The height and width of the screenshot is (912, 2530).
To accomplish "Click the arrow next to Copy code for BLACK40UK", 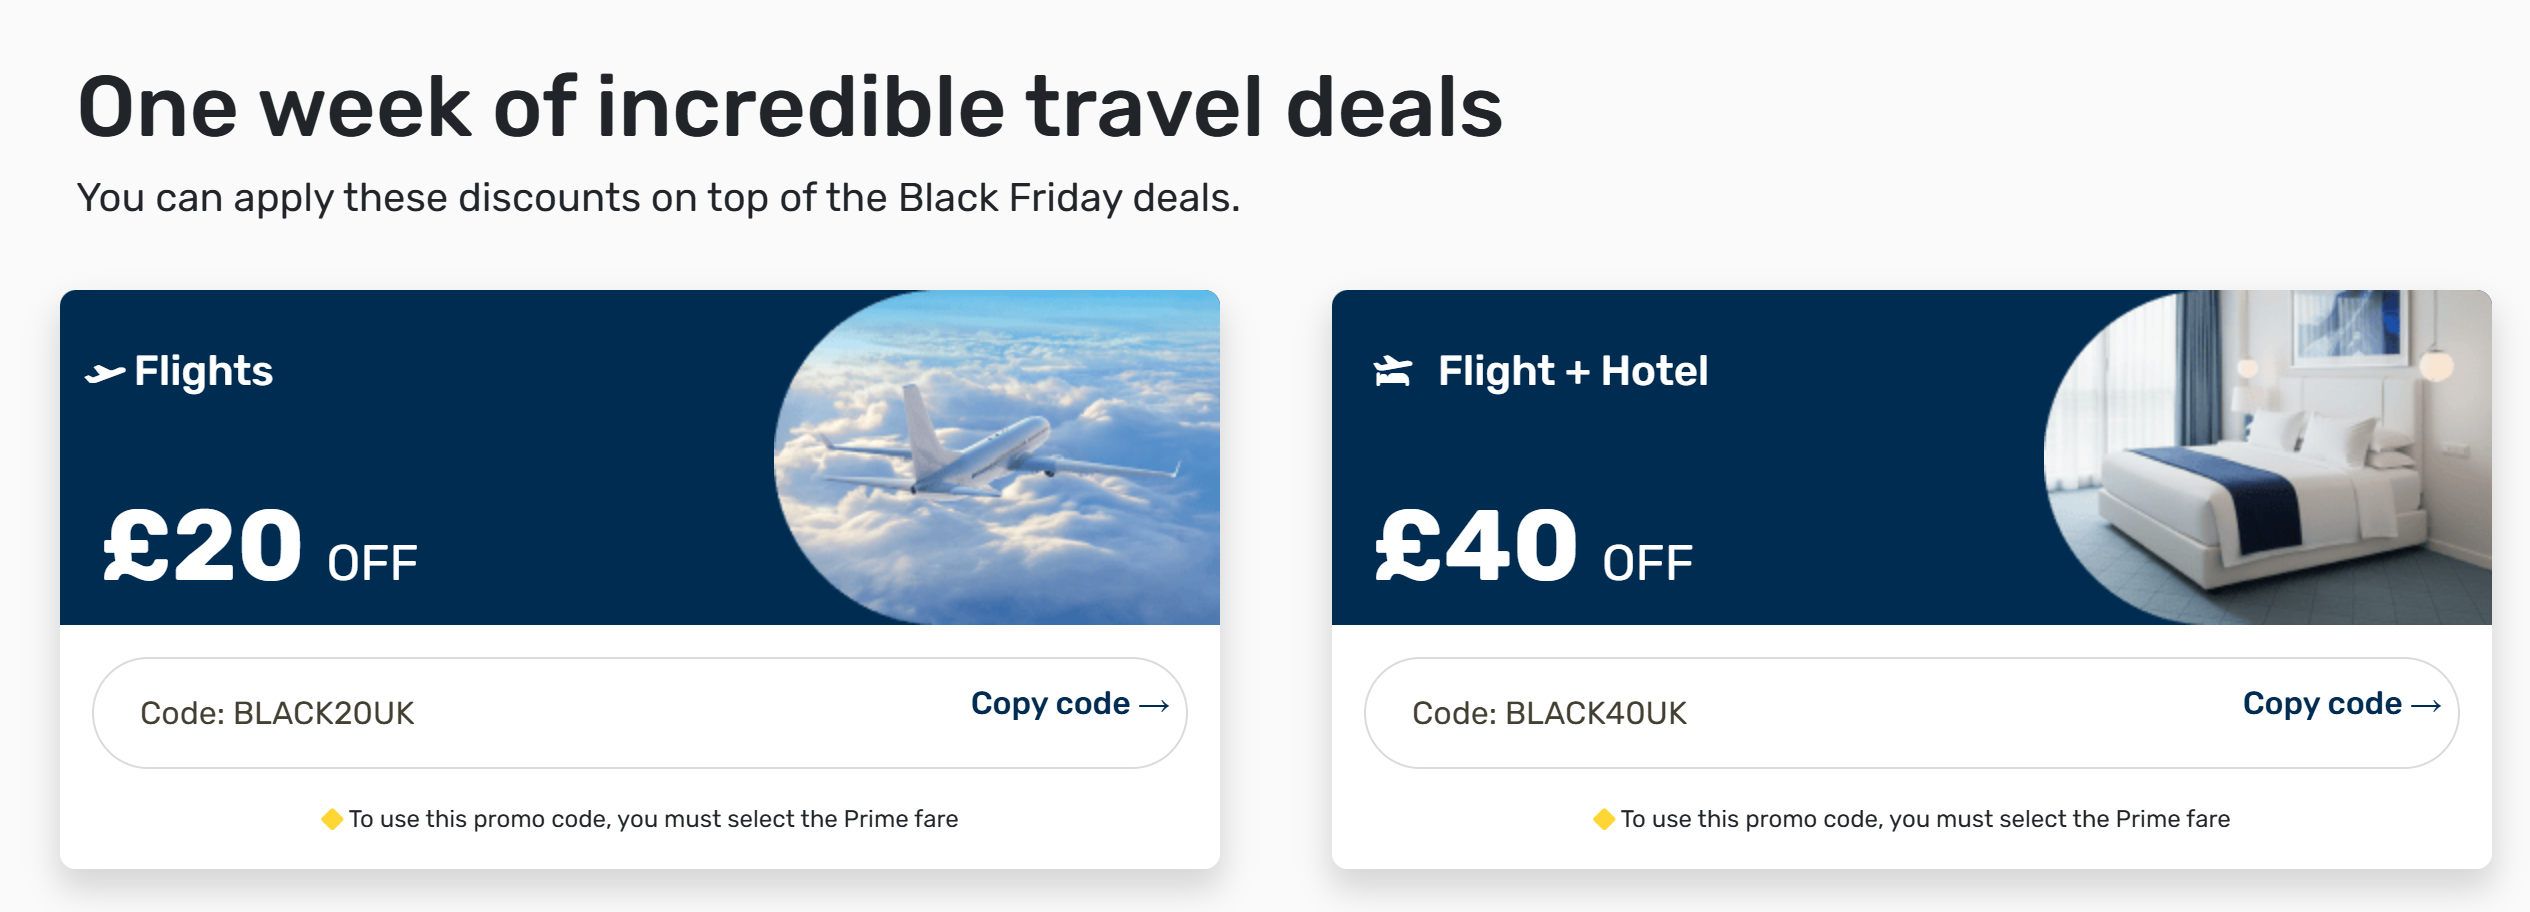I will coord(2426,706).
